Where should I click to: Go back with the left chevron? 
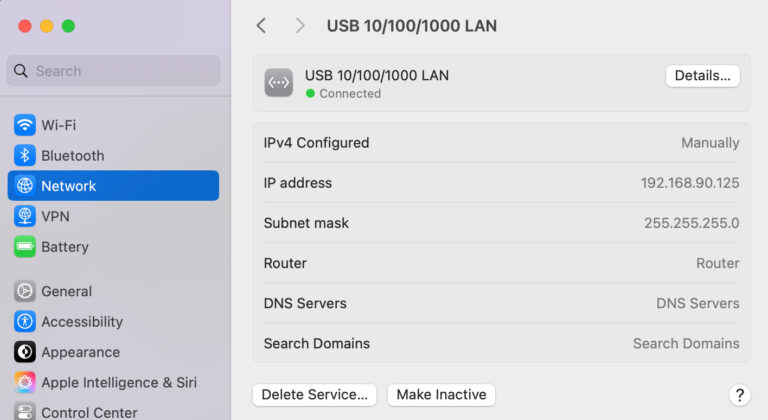pos(262,26)
